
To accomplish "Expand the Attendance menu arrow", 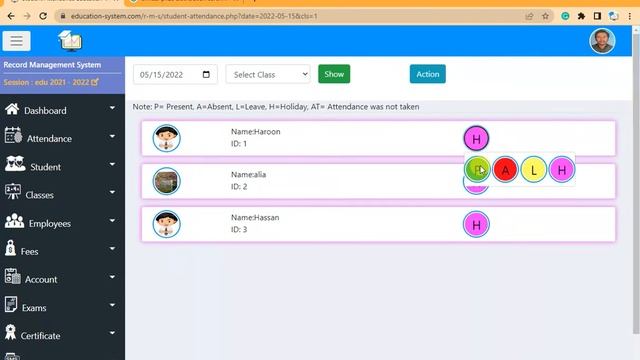I will [x=112, y=136].
